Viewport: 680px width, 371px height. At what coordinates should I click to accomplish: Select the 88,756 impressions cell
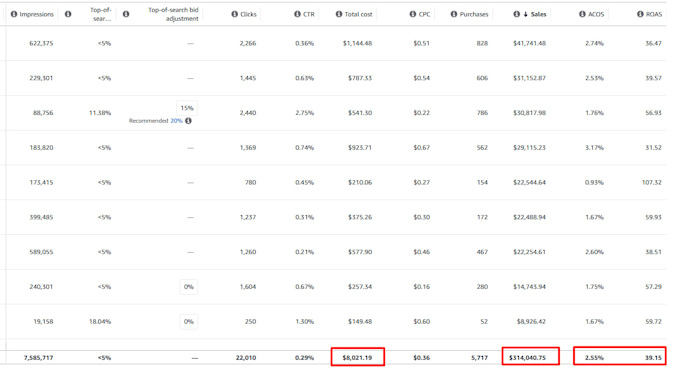pos(43,113)
